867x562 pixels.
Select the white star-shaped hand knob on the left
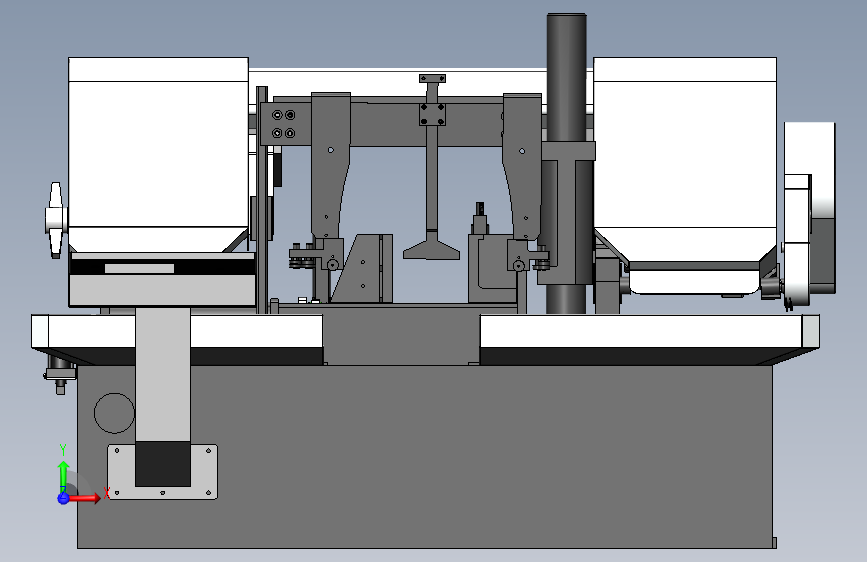[x=55, y=220]
